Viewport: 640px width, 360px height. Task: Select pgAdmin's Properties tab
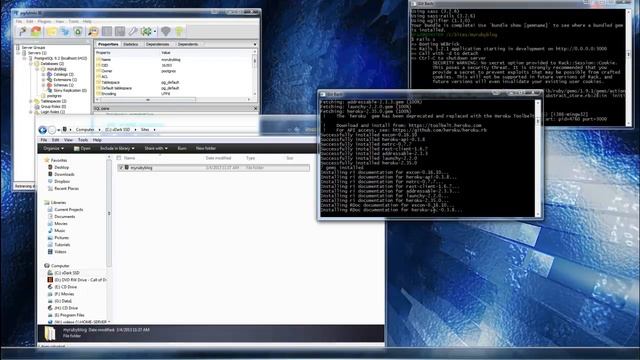click(108, 44)
